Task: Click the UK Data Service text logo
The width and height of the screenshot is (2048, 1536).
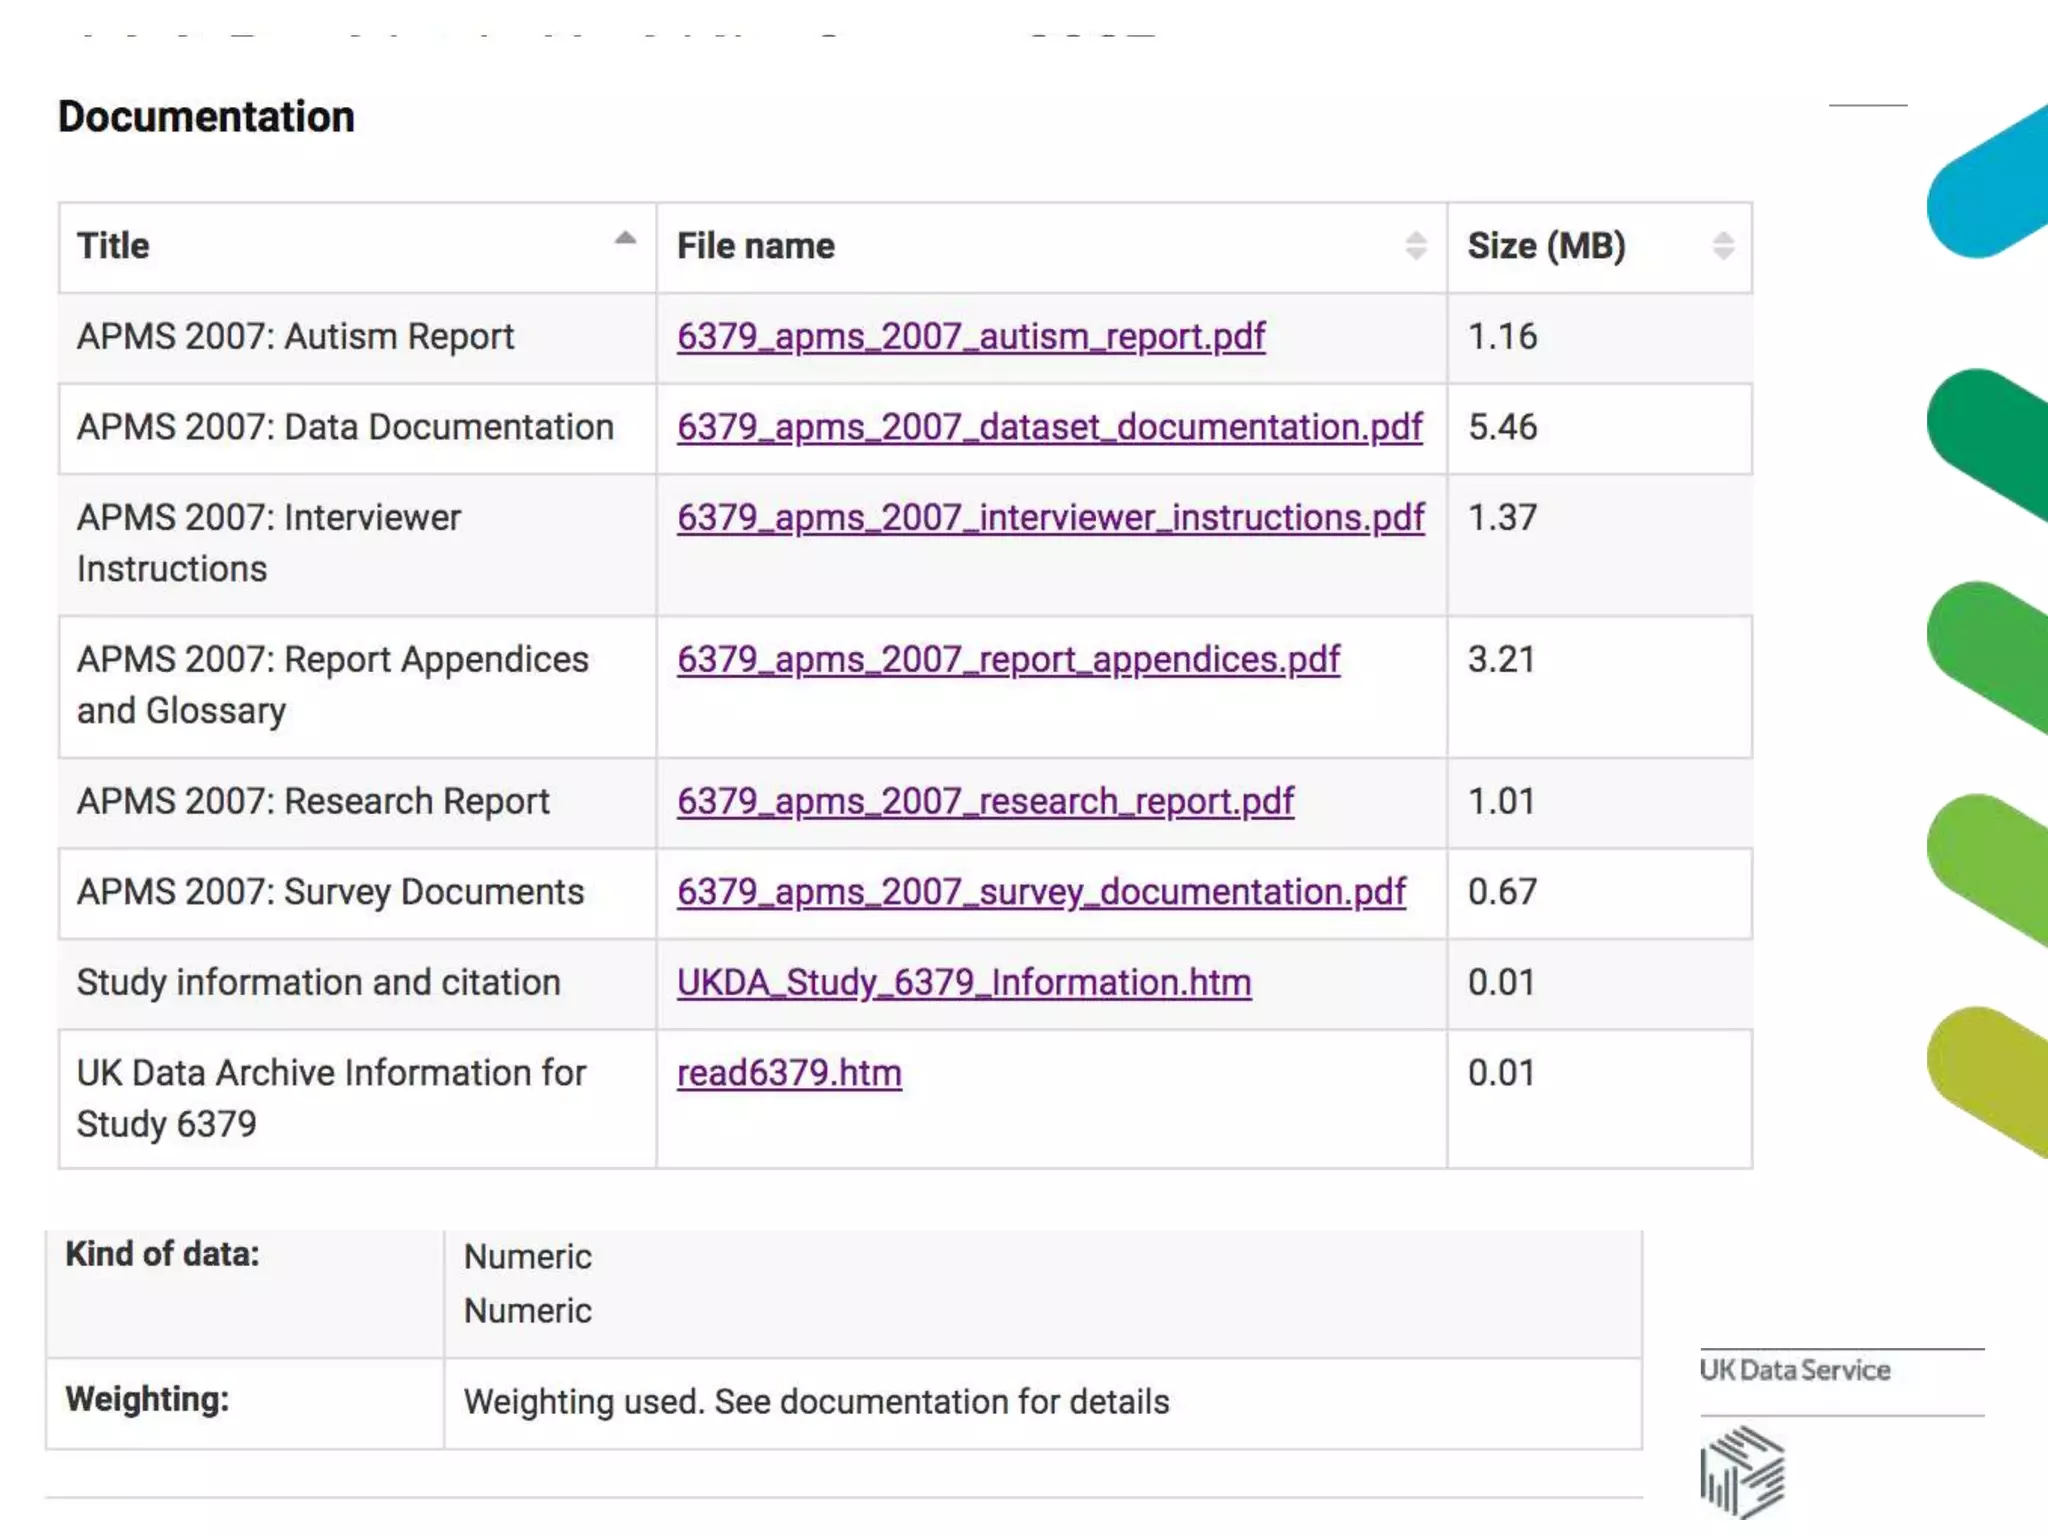Action: tap(1795, 1370)
